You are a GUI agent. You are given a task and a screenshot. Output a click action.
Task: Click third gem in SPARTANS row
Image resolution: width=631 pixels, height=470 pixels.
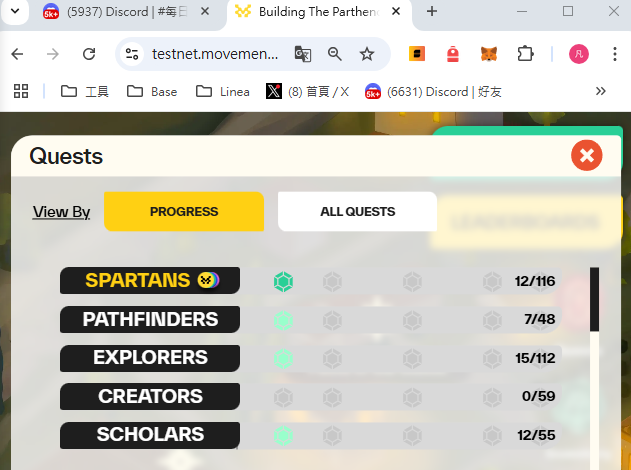(x=412, y=282)
